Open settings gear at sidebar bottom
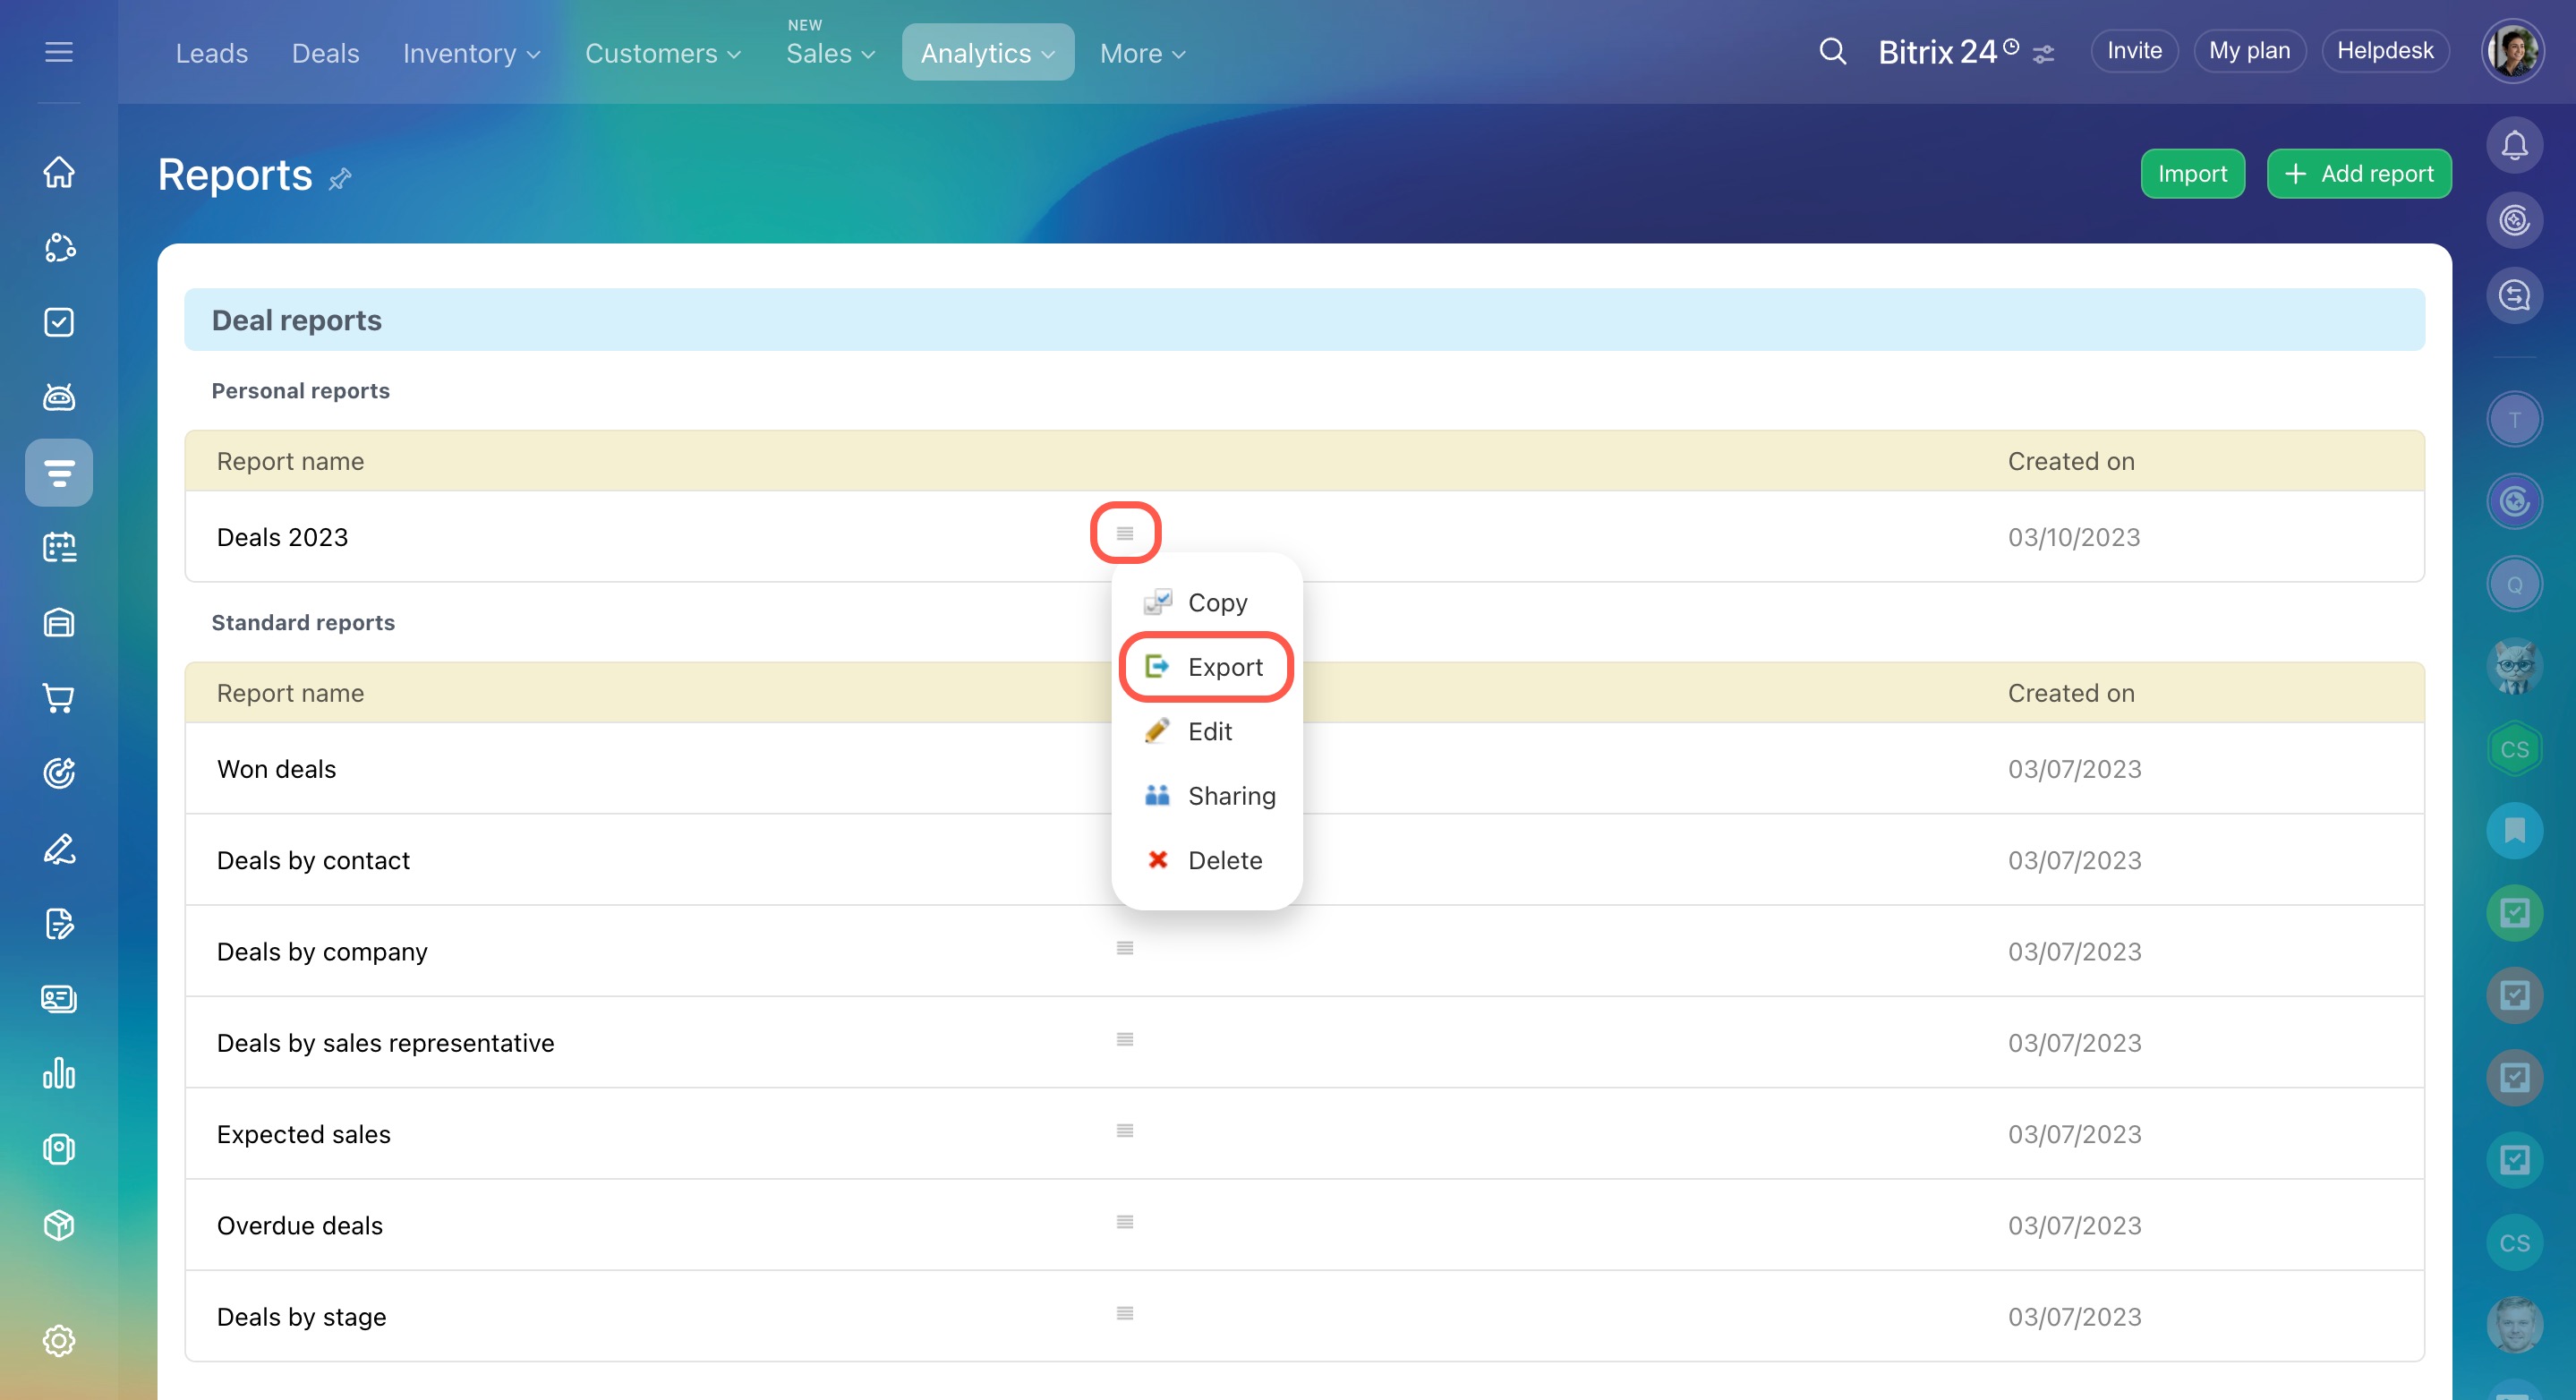This screenshot has width=2576, height=1400. [59, 1340]
